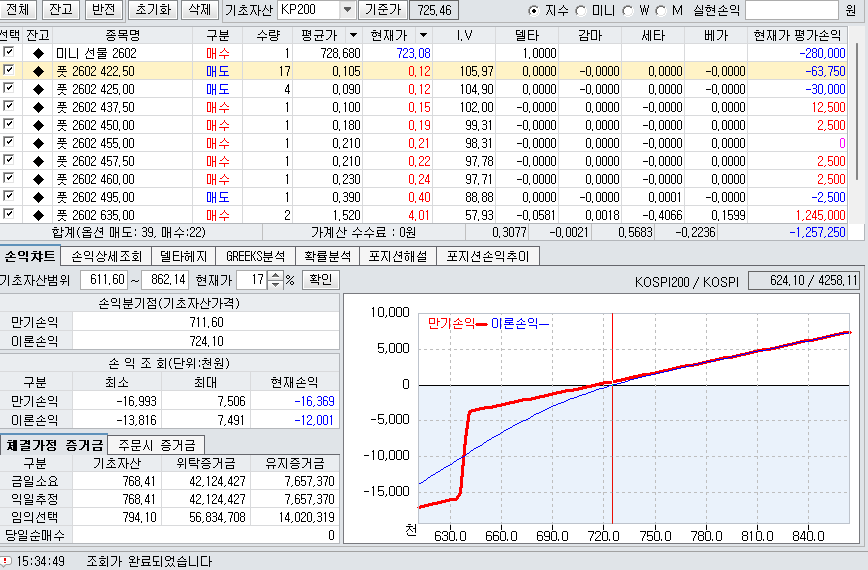The width and height of the screenshot is (868, 570).
Task: Click the 기준가 button
Action: pyautogui.click(x=383, y=9)
